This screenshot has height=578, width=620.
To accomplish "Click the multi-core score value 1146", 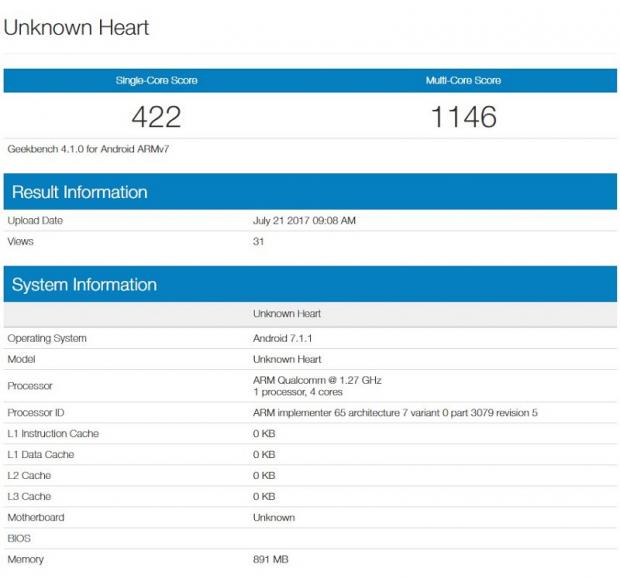I will tap(463, 117).
